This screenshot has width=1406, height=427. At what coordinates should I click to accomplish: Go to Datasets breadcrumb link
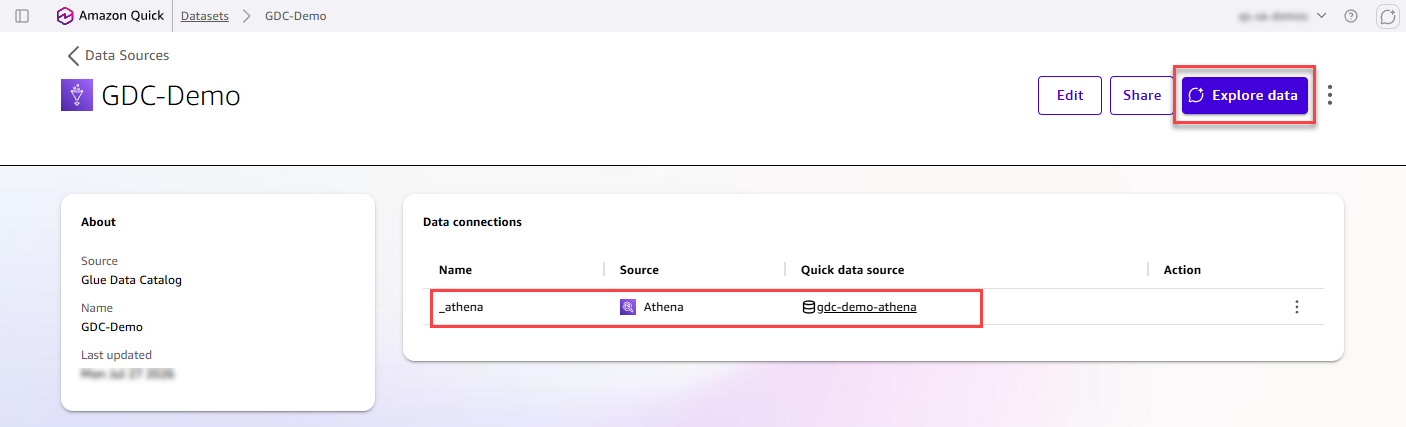click(204, 16)
